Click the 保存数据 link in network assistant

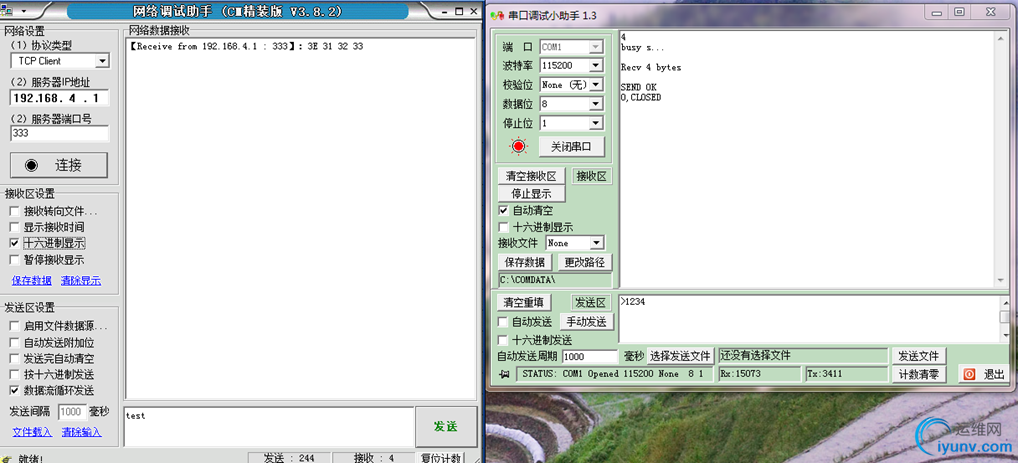(32, 281)
